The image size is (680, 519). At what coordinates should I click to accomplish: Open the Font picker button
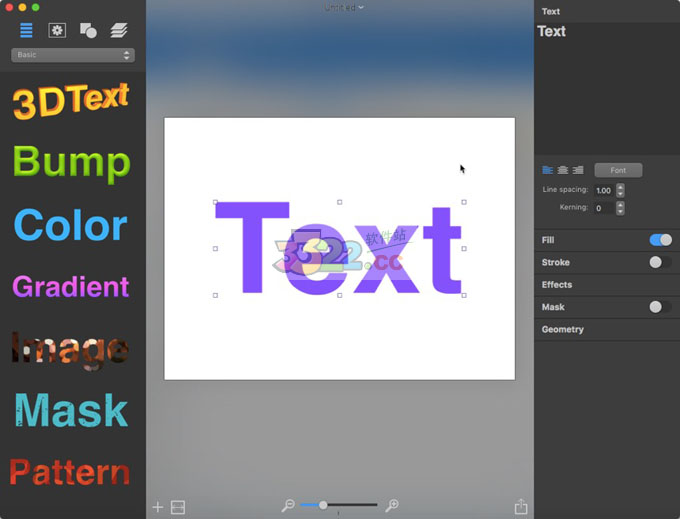pos(618,170)
